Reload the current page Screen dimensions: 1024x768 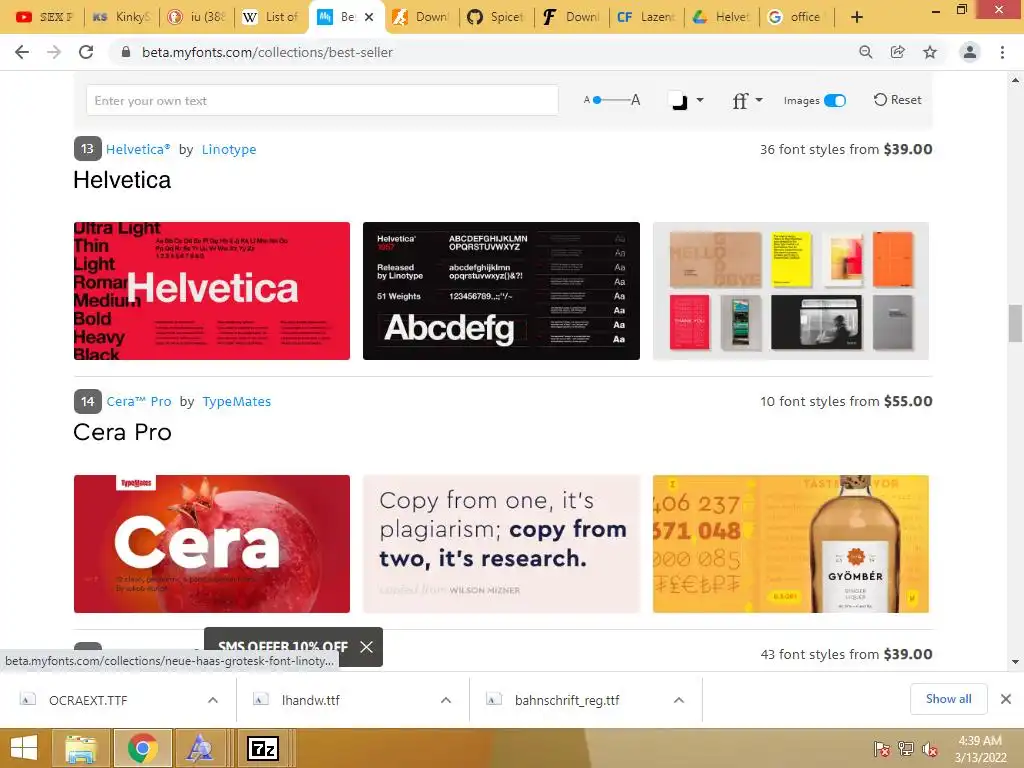[x=86, y=52]
